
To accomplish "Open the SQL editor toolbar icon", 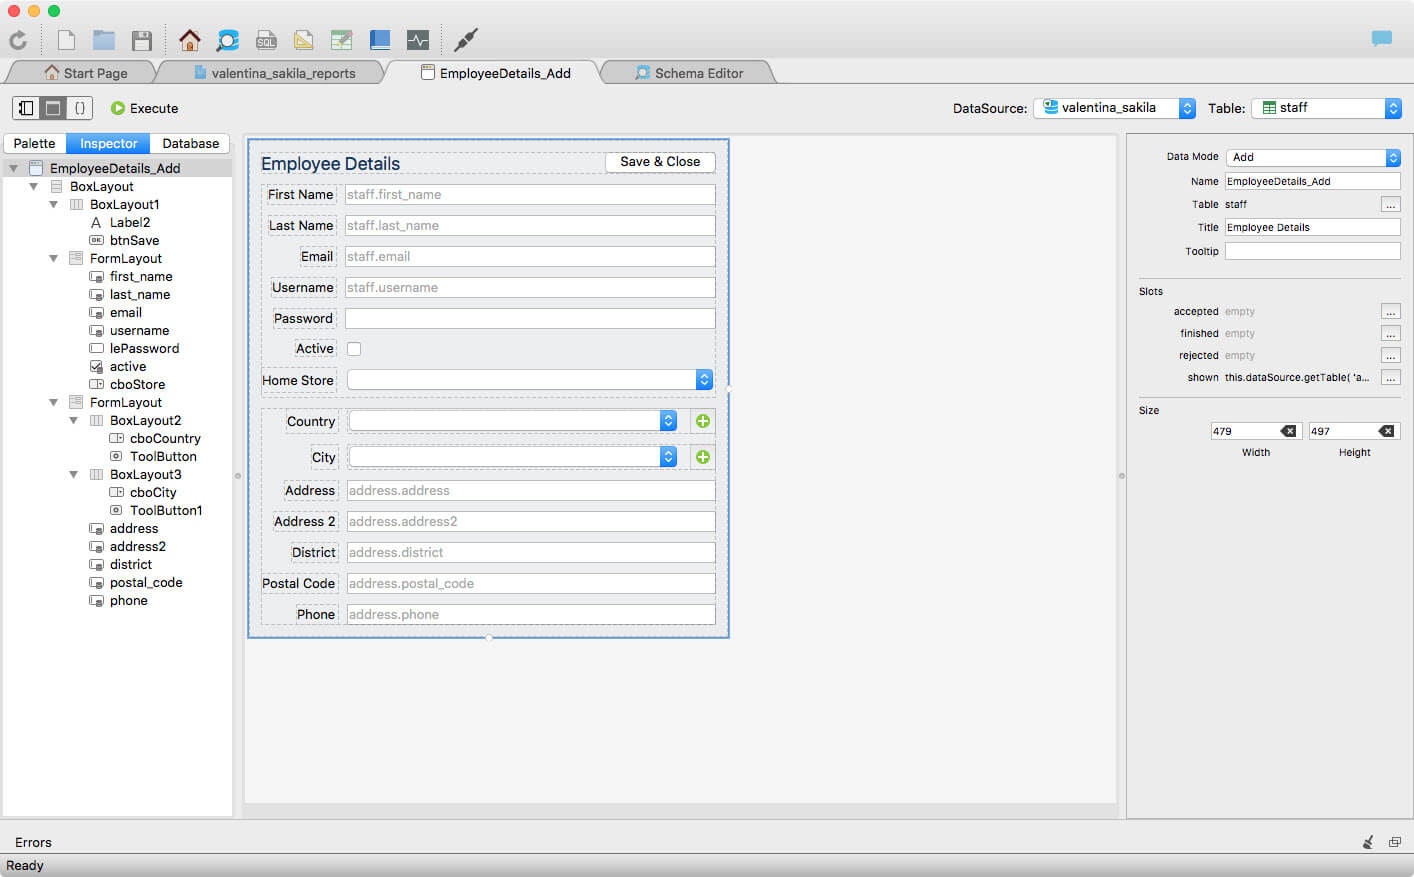I will [266, 40].
